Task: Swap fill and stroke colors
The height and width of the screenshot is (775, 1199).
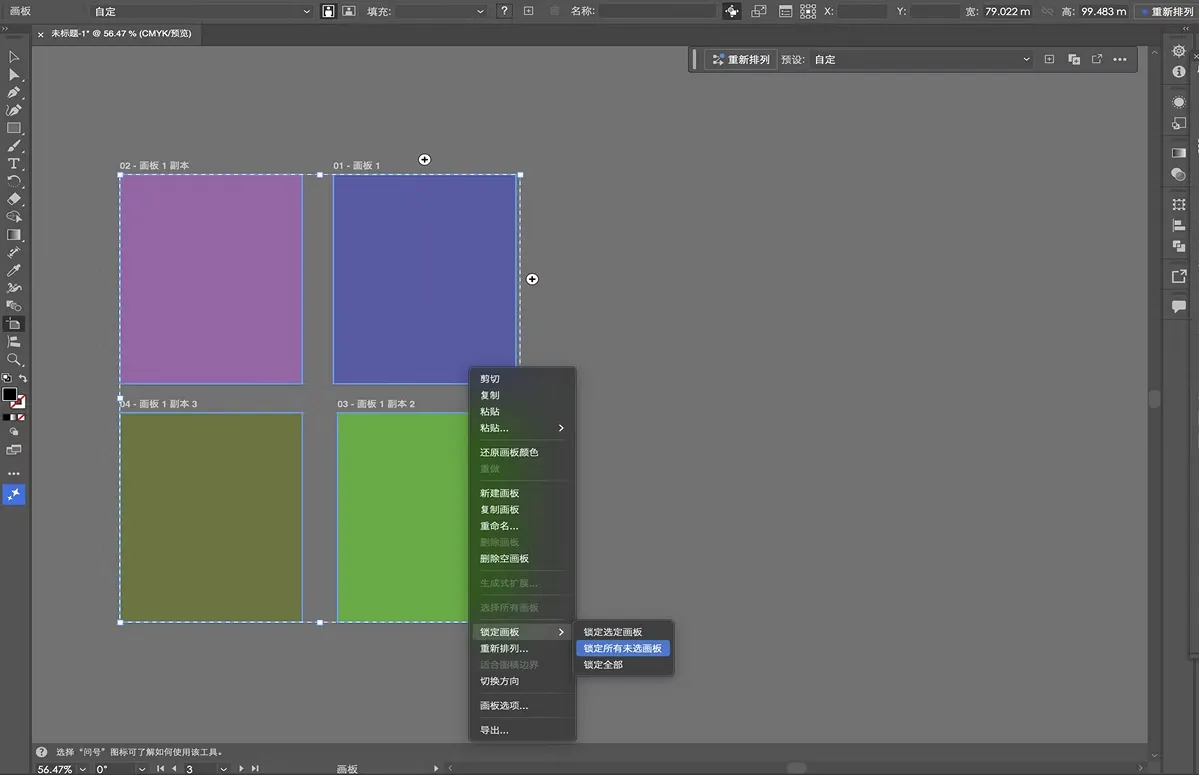Action: coord(23,379)
